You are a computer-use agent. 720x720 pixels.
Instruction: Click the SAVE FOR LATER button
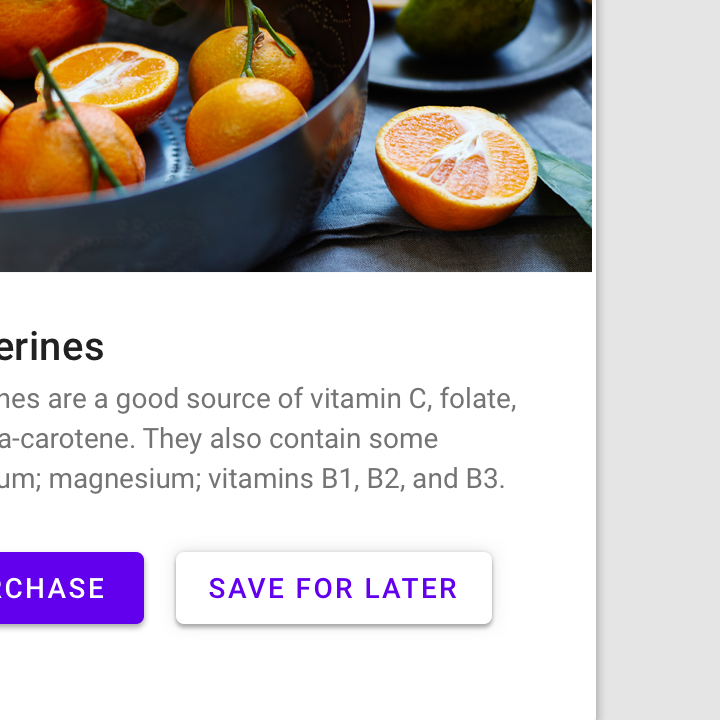pyautogui.click(x=334, y=588)
